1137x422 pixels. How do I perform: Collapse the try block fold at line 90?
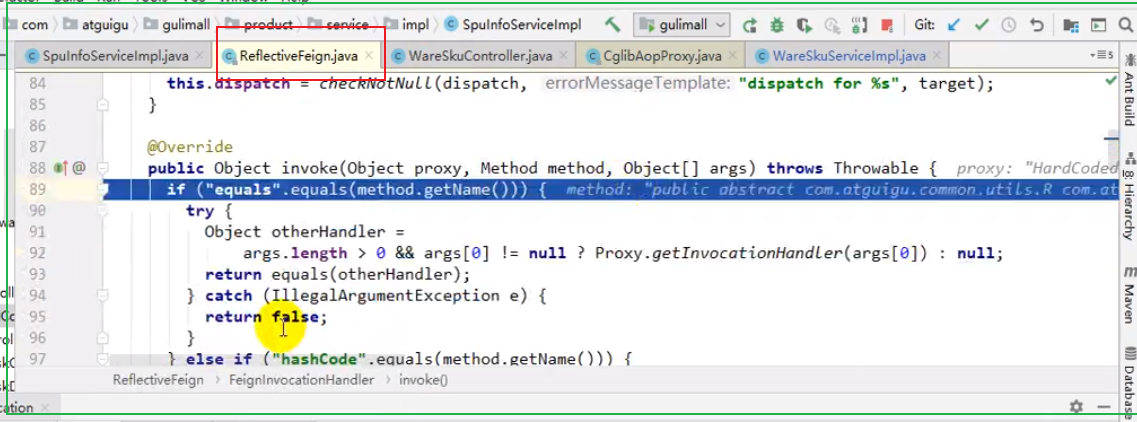(x=102, y=211)
